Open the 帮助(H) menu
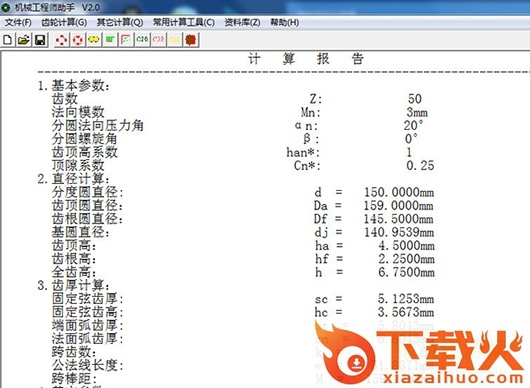Screen dimensions: 530x388 click(x=285, y=23)
